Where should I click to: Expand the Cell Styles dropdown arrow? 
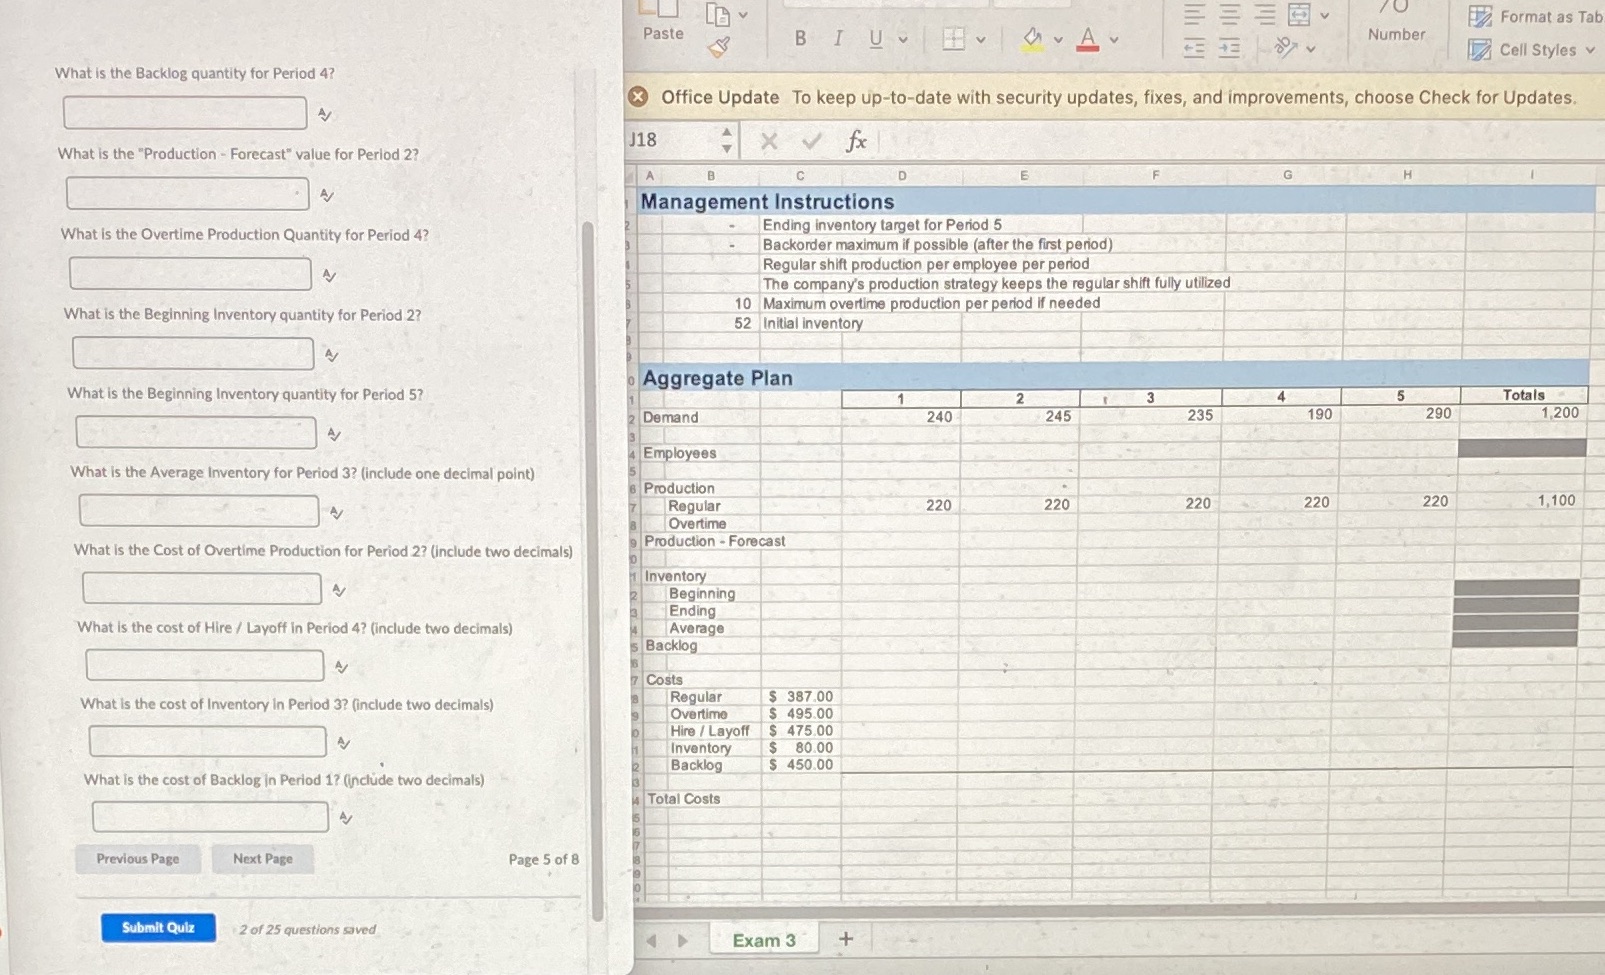coord(1590,50)
